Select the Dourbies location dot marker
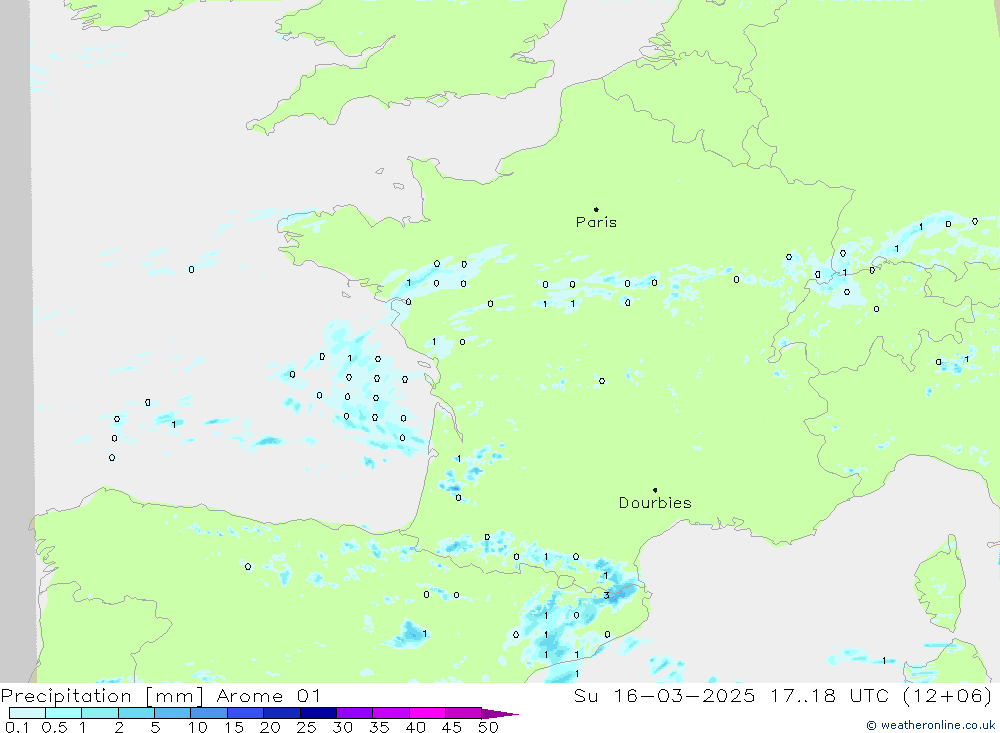Viewport: 1000px width, 733px height. pyautogui.click(x=655, y=490)
